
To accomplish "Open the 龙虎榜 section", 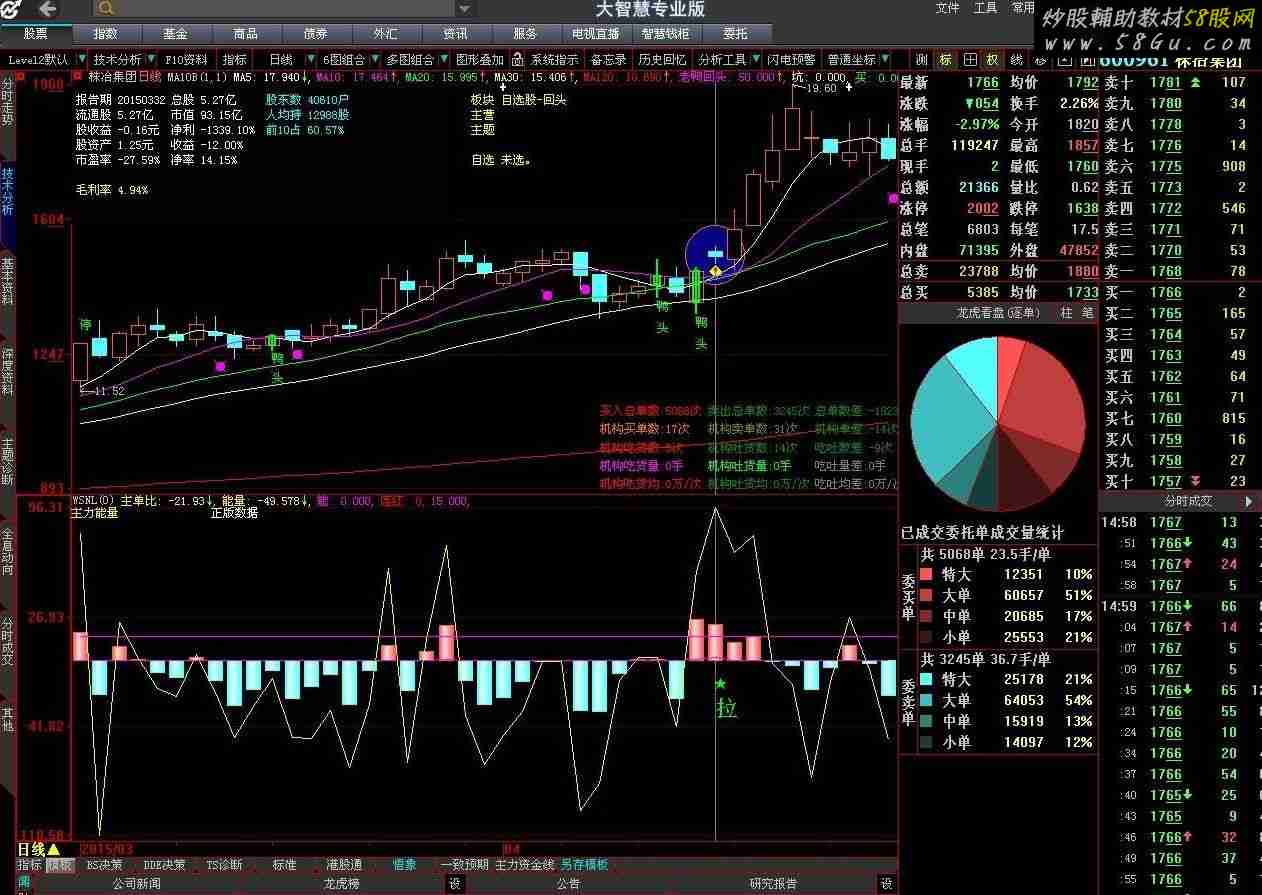I will click(x=340, y=884).
